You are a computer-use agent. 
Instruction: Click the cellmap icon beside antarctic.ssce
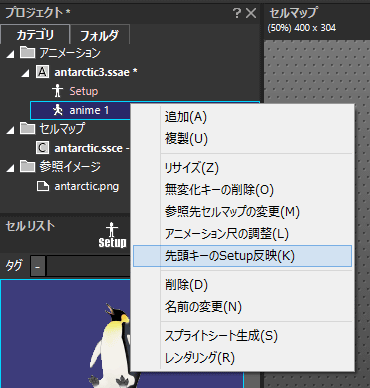[x=42, y=148]
